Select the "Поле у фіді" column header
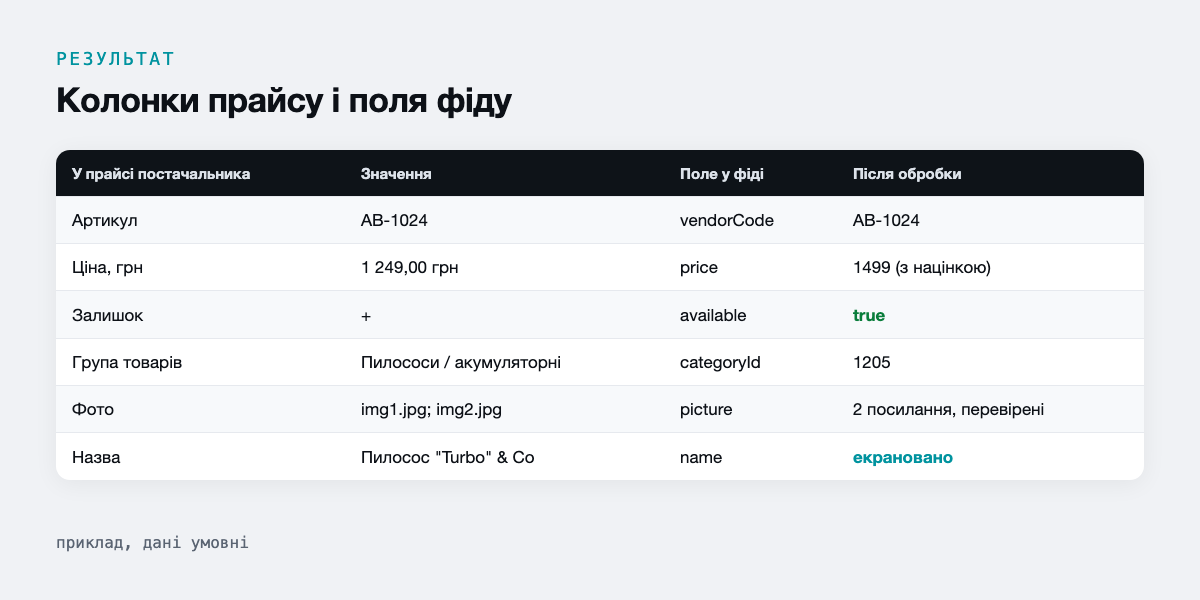This screenshot has width=1200, height=600. (722, 174)
